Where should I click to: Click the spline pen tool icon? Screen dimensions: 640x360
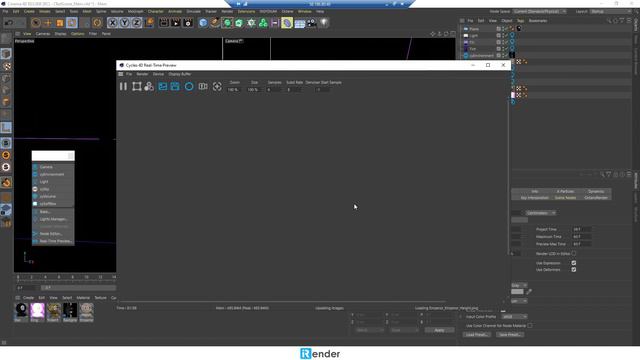pyautogui.click(x=215, y=23)
